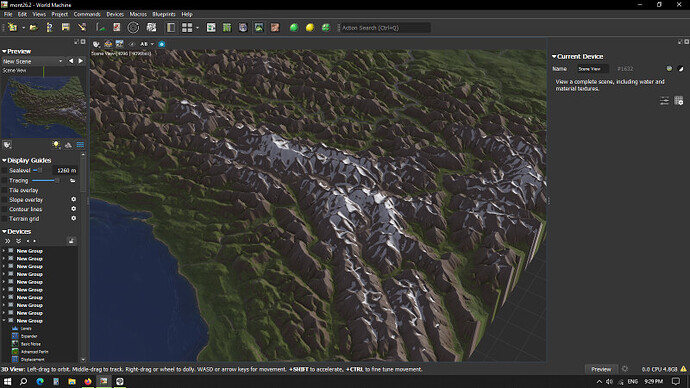The image size is (690, 388).
Task: Click the yellow sphere build icon
Action: [310, 27]
